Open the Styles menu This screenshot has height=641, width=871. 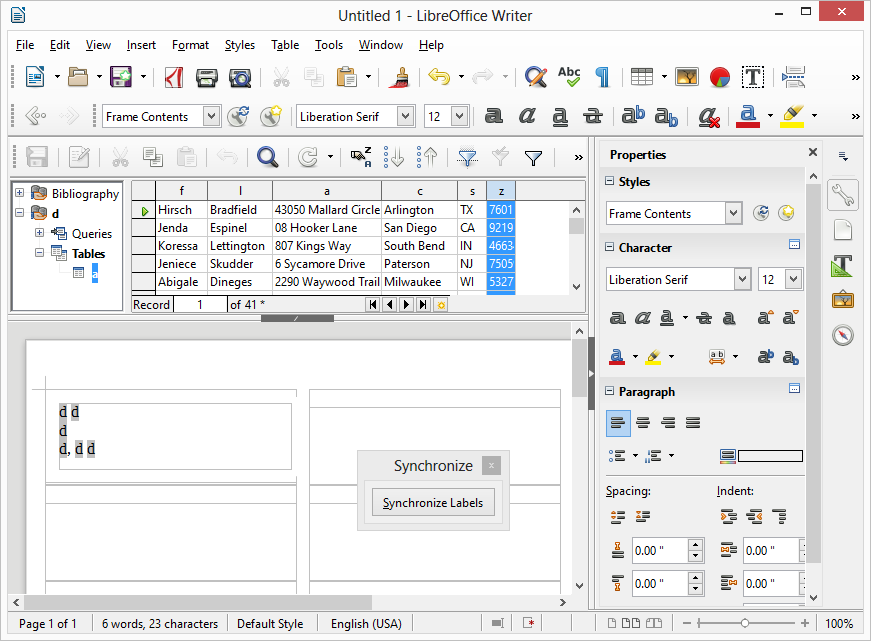[x=239, y=45]
